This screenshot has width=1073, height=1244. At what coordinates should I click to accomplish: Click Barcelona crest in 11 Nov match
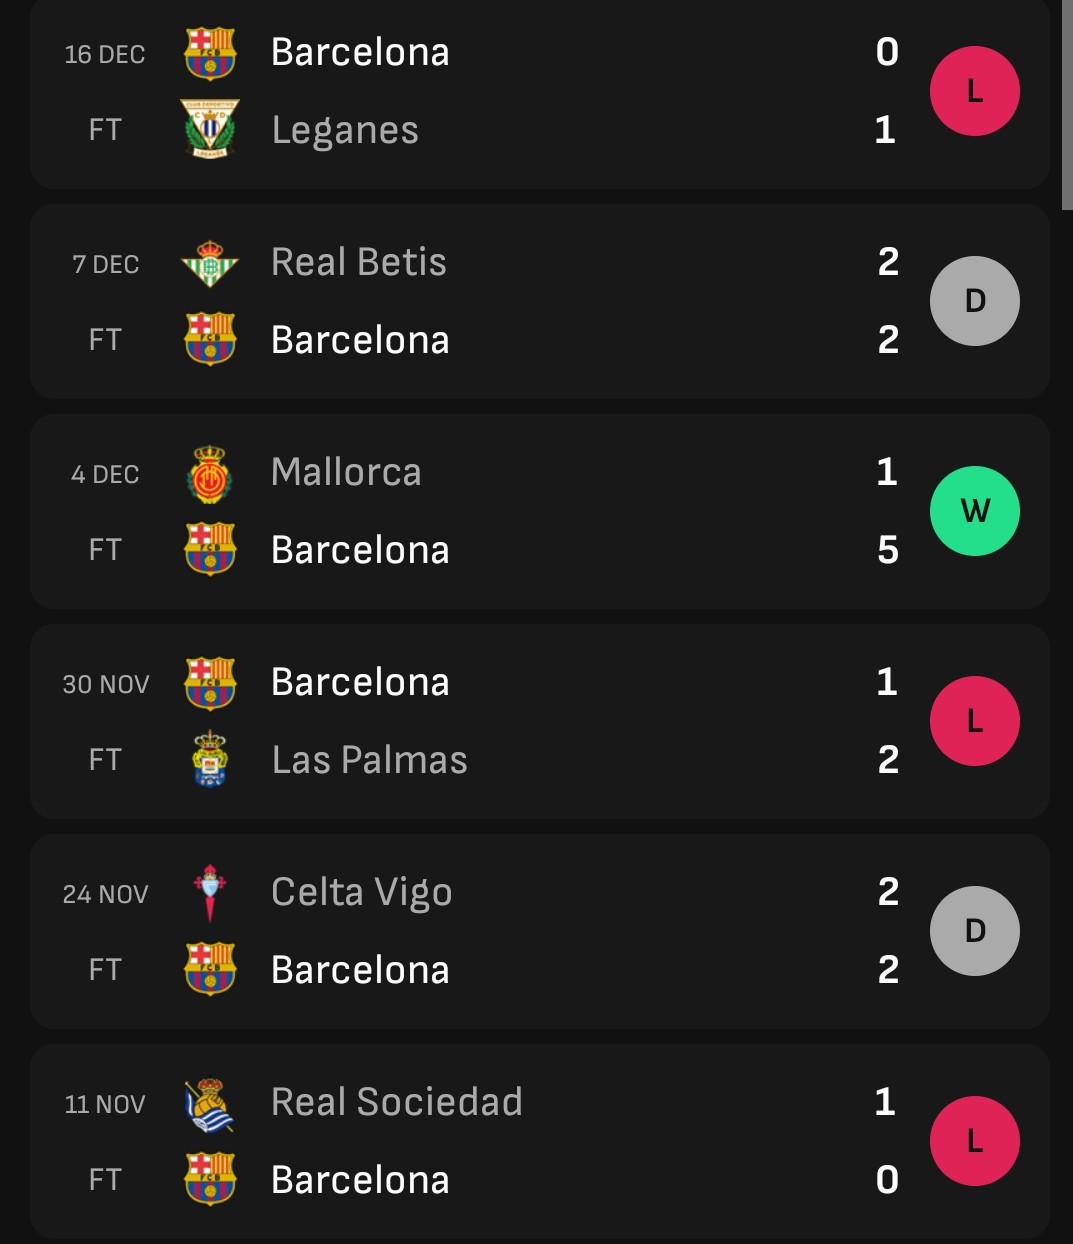[210, 1179]
